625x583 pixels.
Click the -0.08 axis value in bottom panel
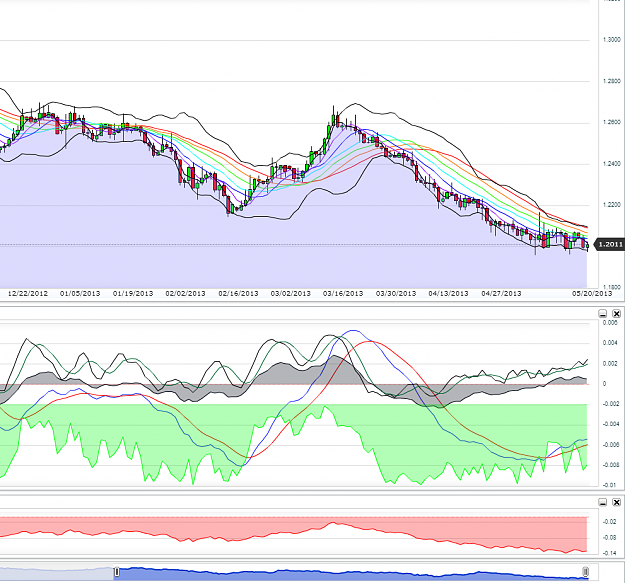point(609,538)
